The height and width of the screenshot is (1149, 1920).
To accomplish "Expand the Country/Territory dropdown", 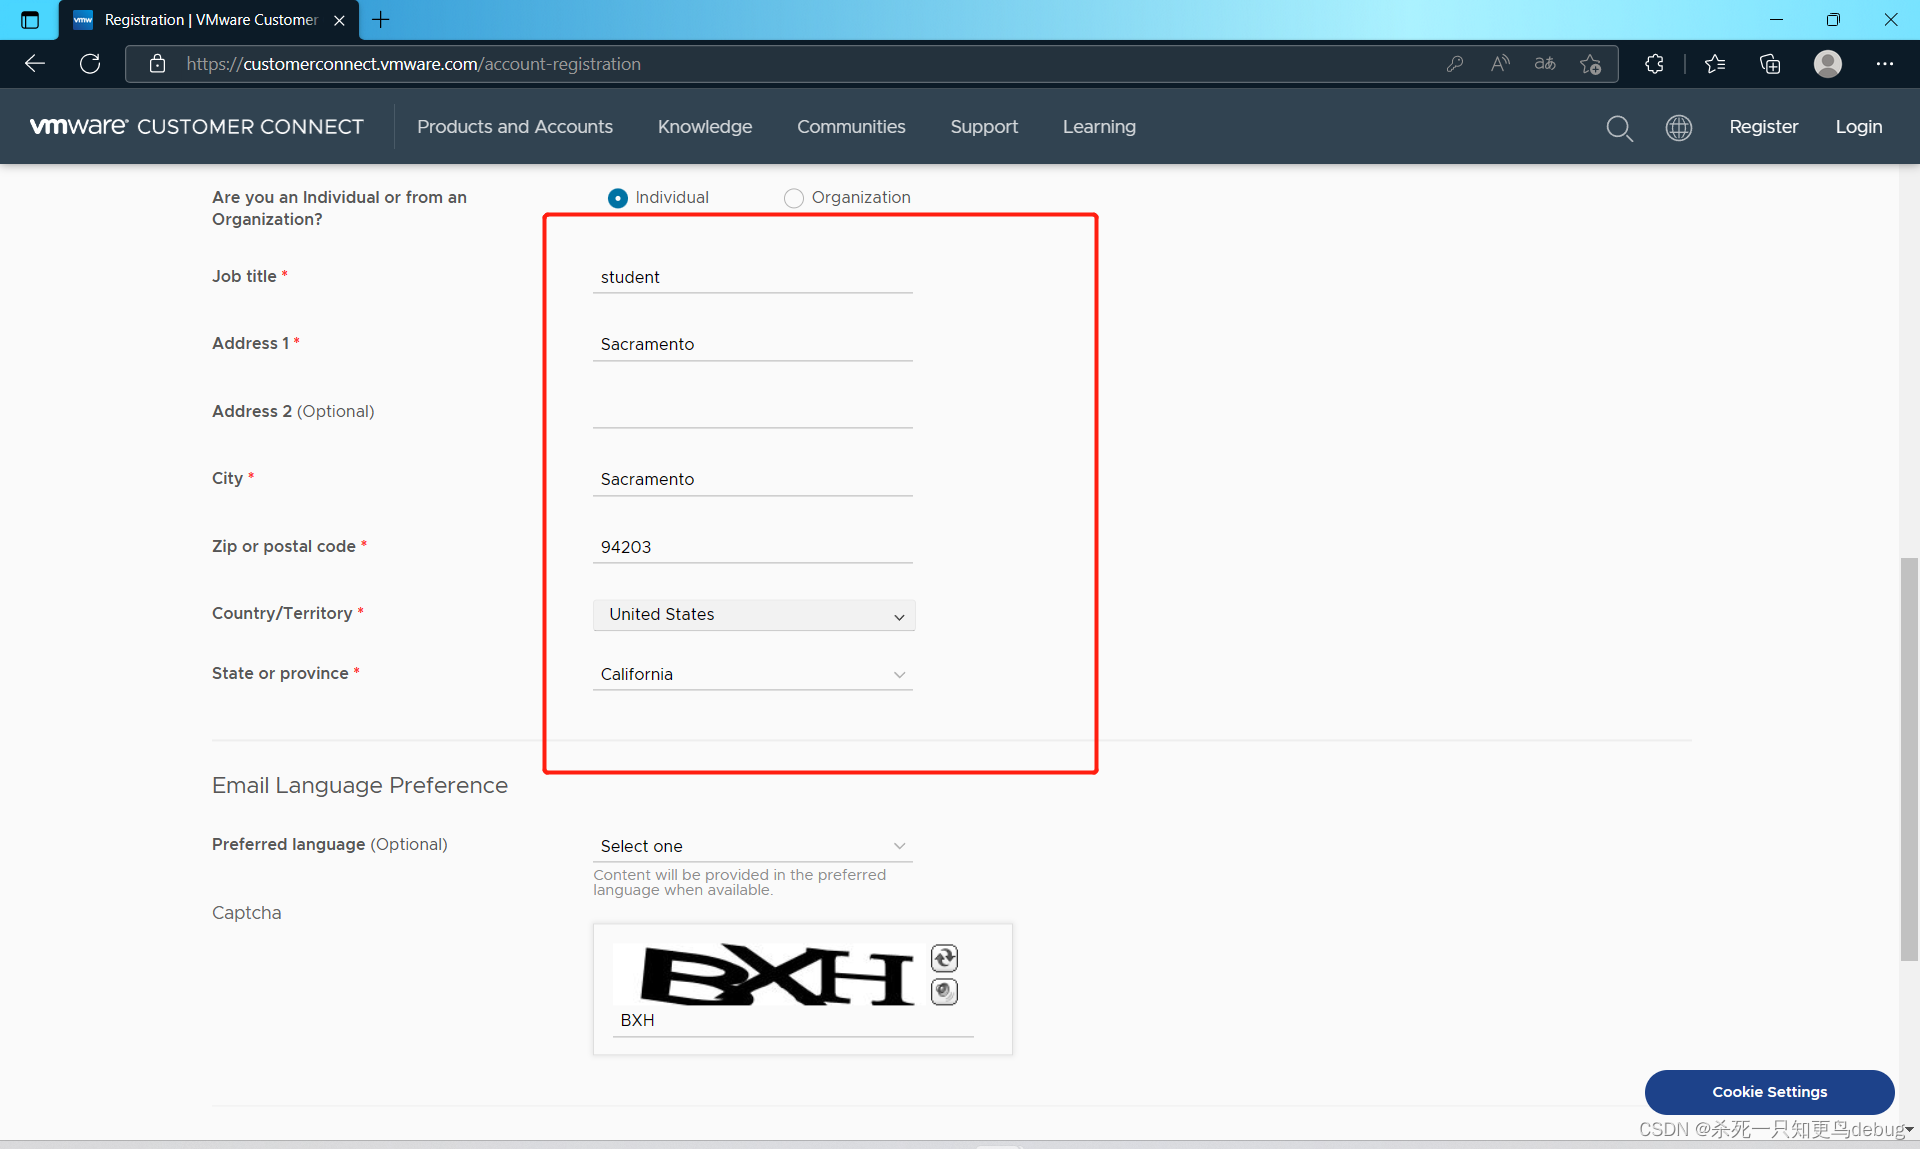I will 754,615.
